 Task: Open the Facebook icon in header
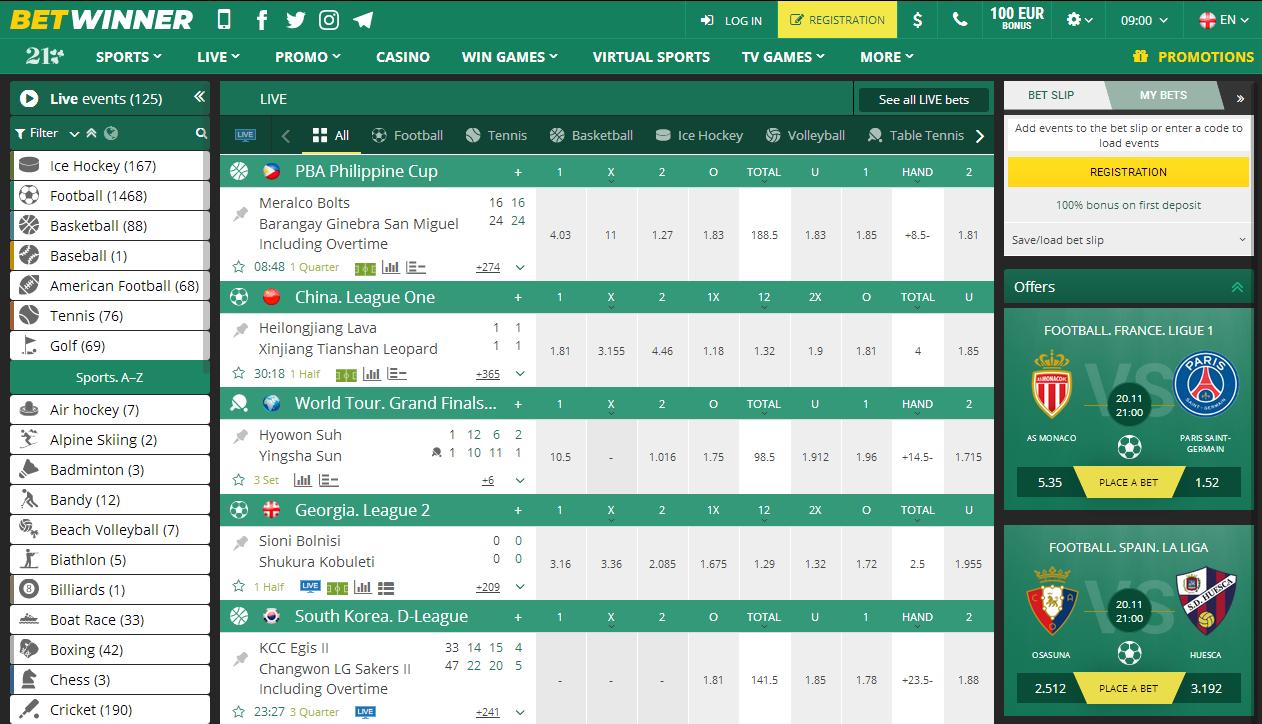[x=262, y=19]
